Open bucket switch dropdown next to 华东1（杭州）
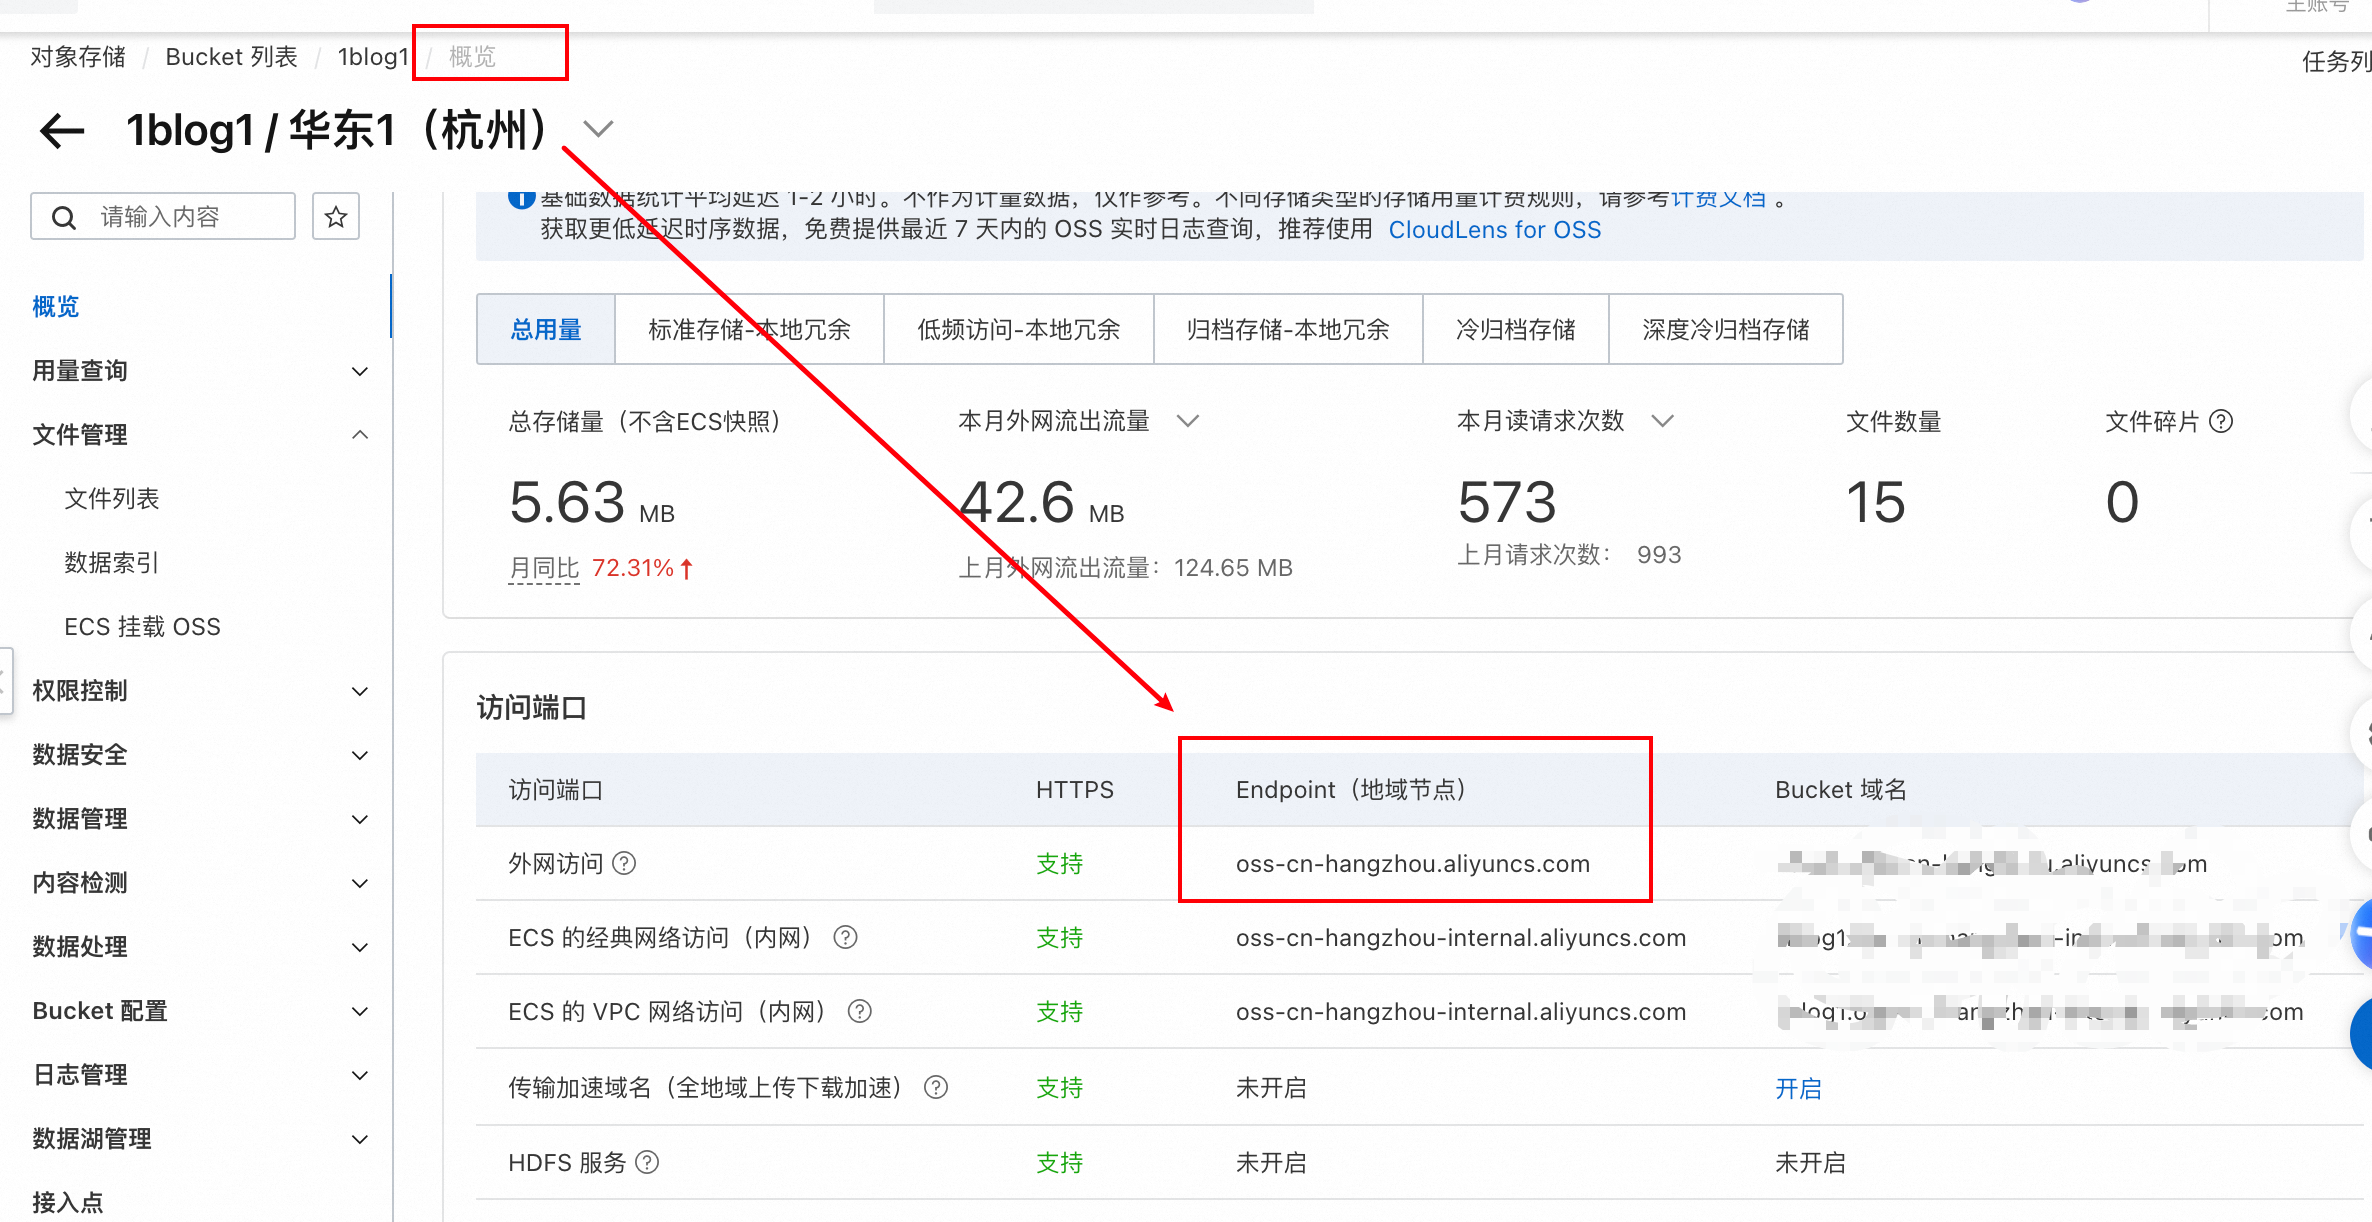 (x=598, y=129)
